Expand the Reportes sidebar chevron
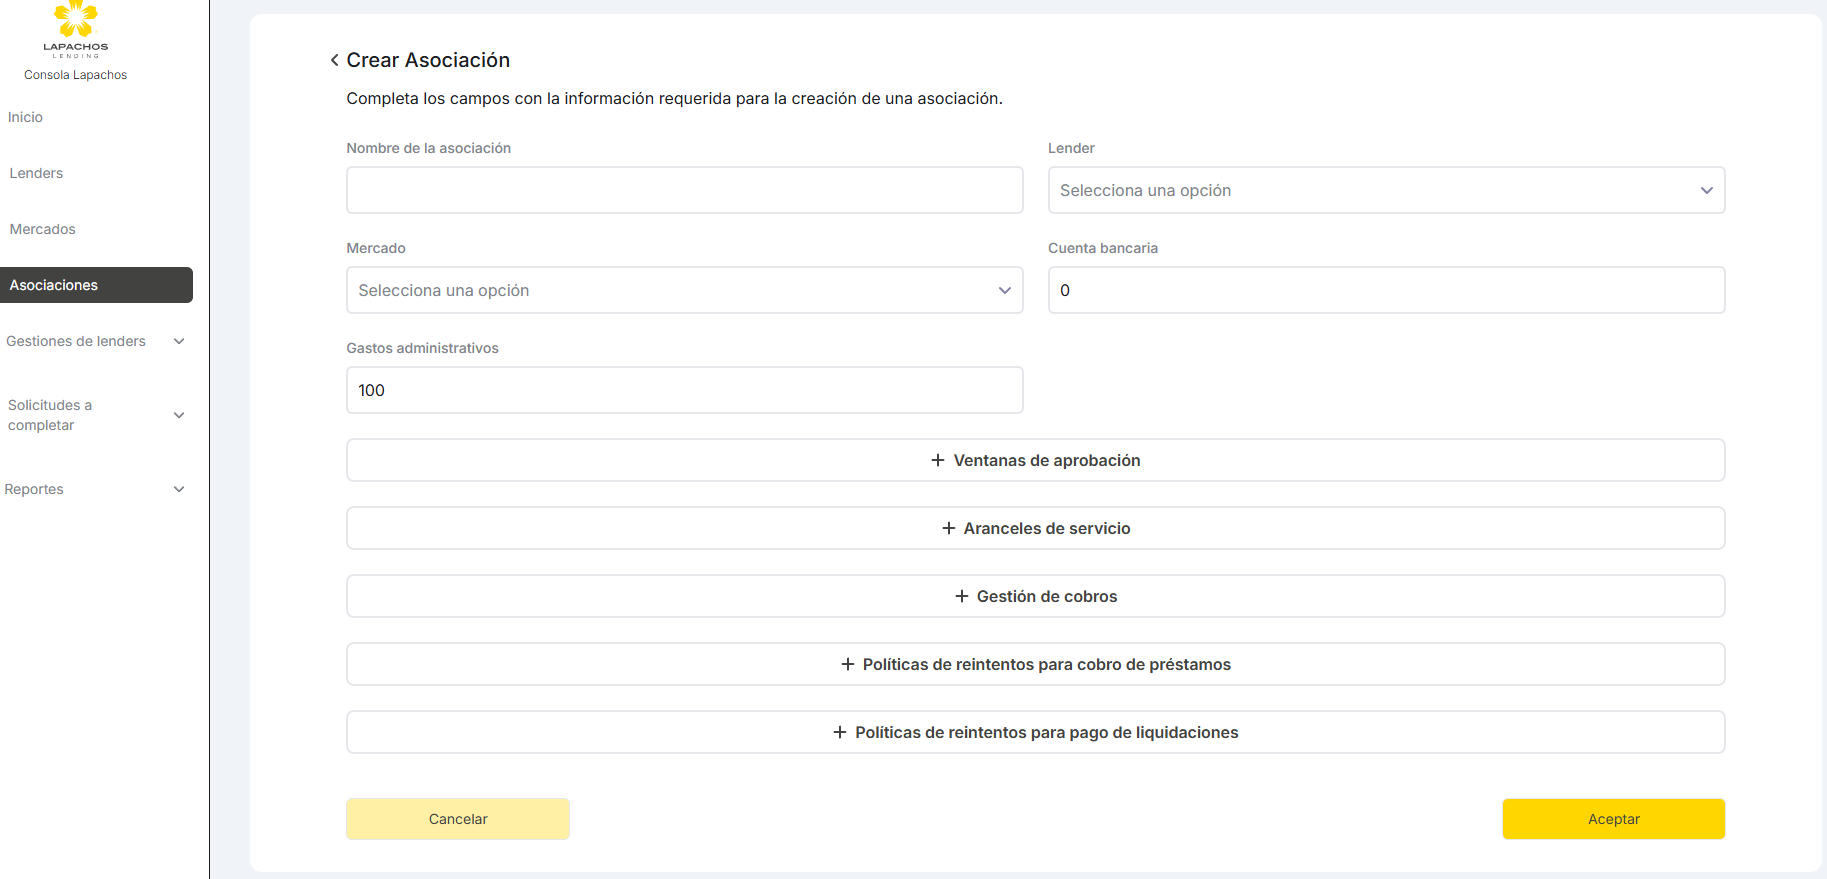The width and height of the screenshot is (1827, 879). [179, 489]
